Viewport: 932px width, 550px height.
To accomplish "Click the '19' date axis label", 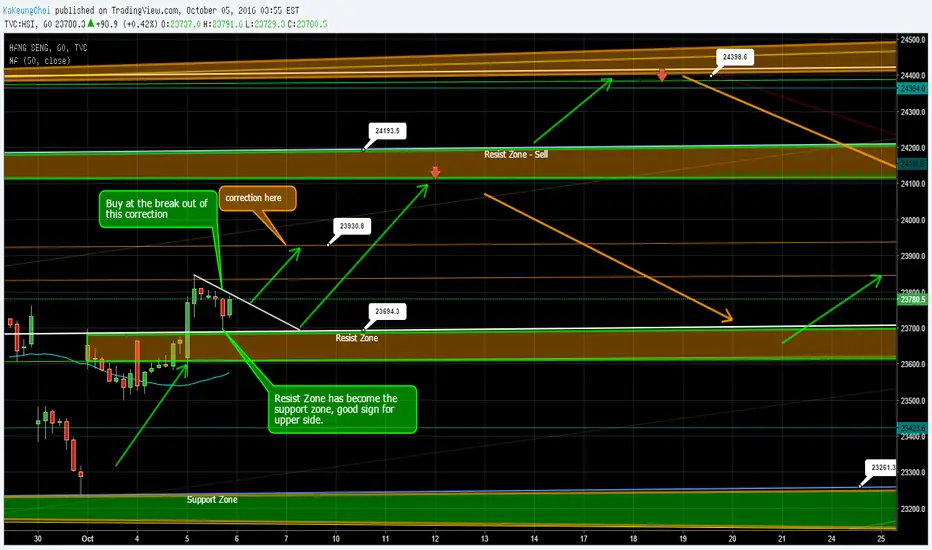I will [x=683, y=539].
